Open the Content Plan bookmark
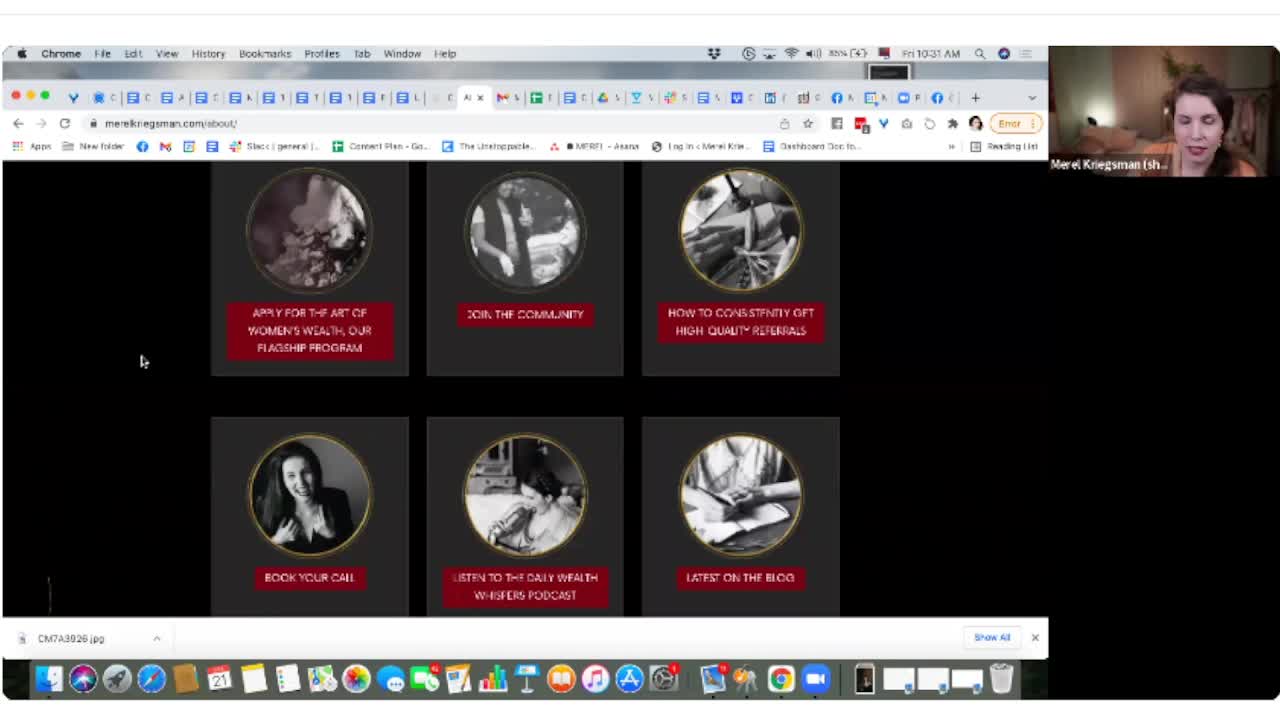Image resolution: width=1280 pixels, height=720 pixels. tap(379, 146)
